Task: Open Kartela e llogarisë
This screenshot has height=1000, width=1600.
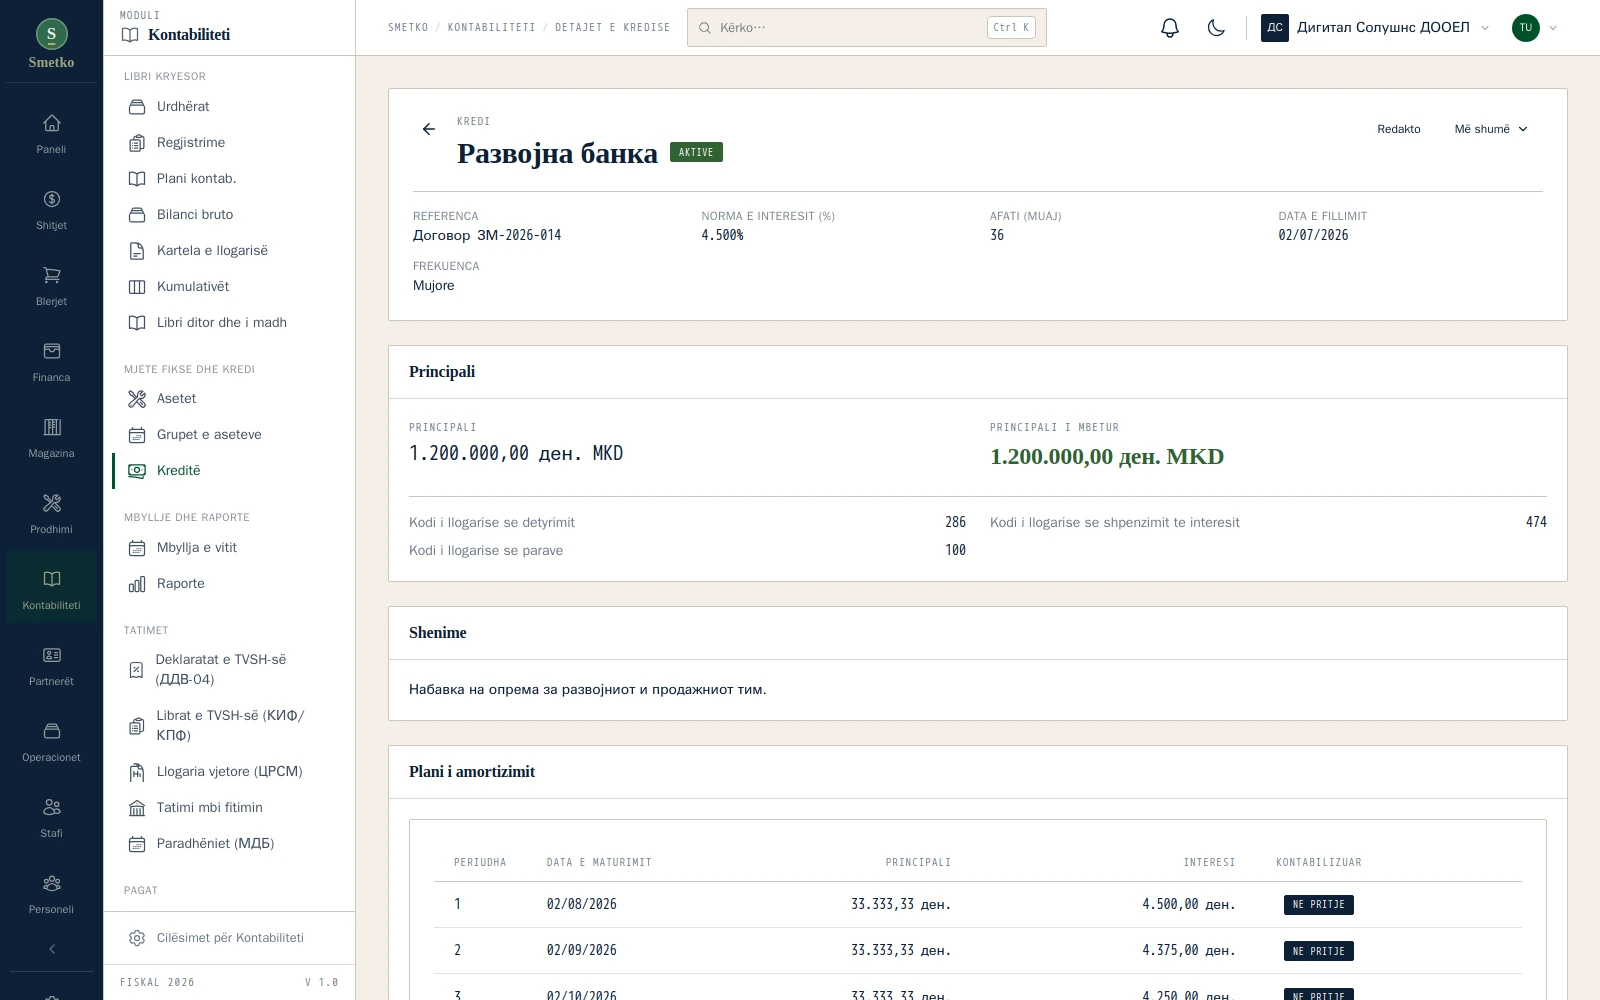Action: [x=229, y=251]
